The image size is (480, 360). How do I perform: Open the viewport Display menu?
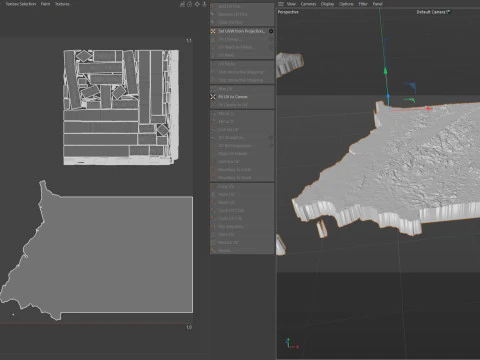(327, 4)
